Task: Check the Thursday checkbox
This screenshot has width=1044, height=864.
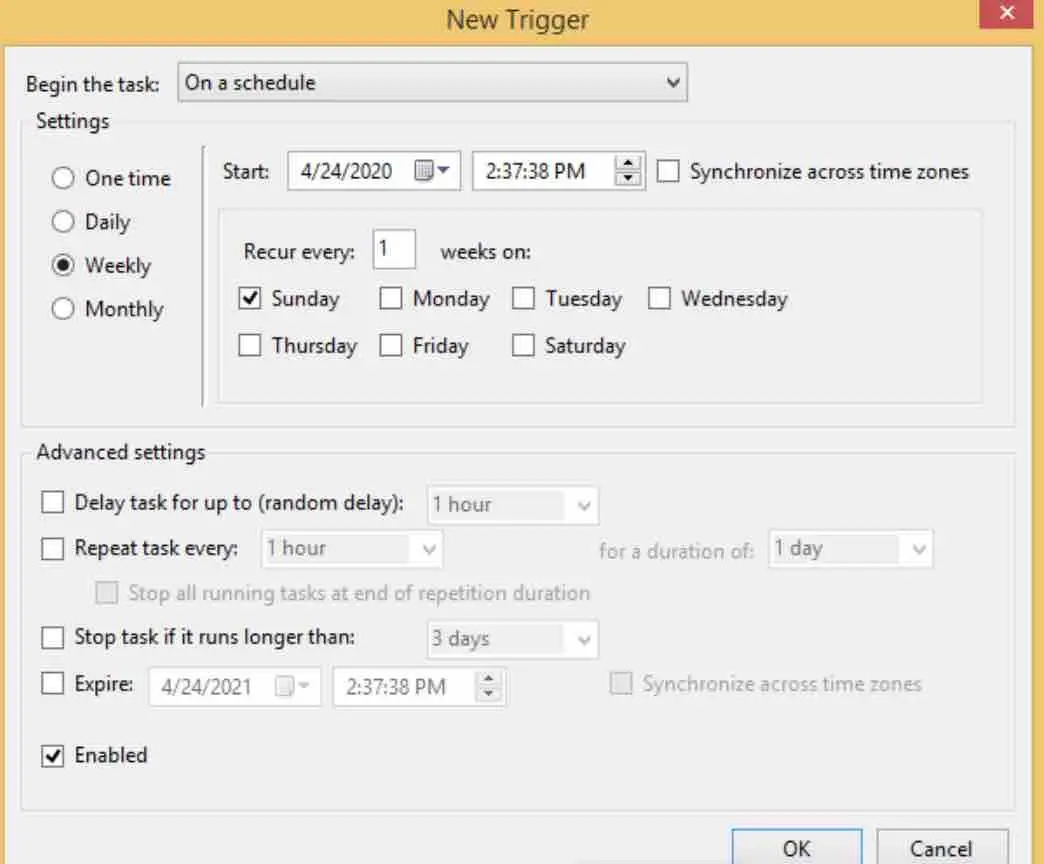Action: coord(250,345)
